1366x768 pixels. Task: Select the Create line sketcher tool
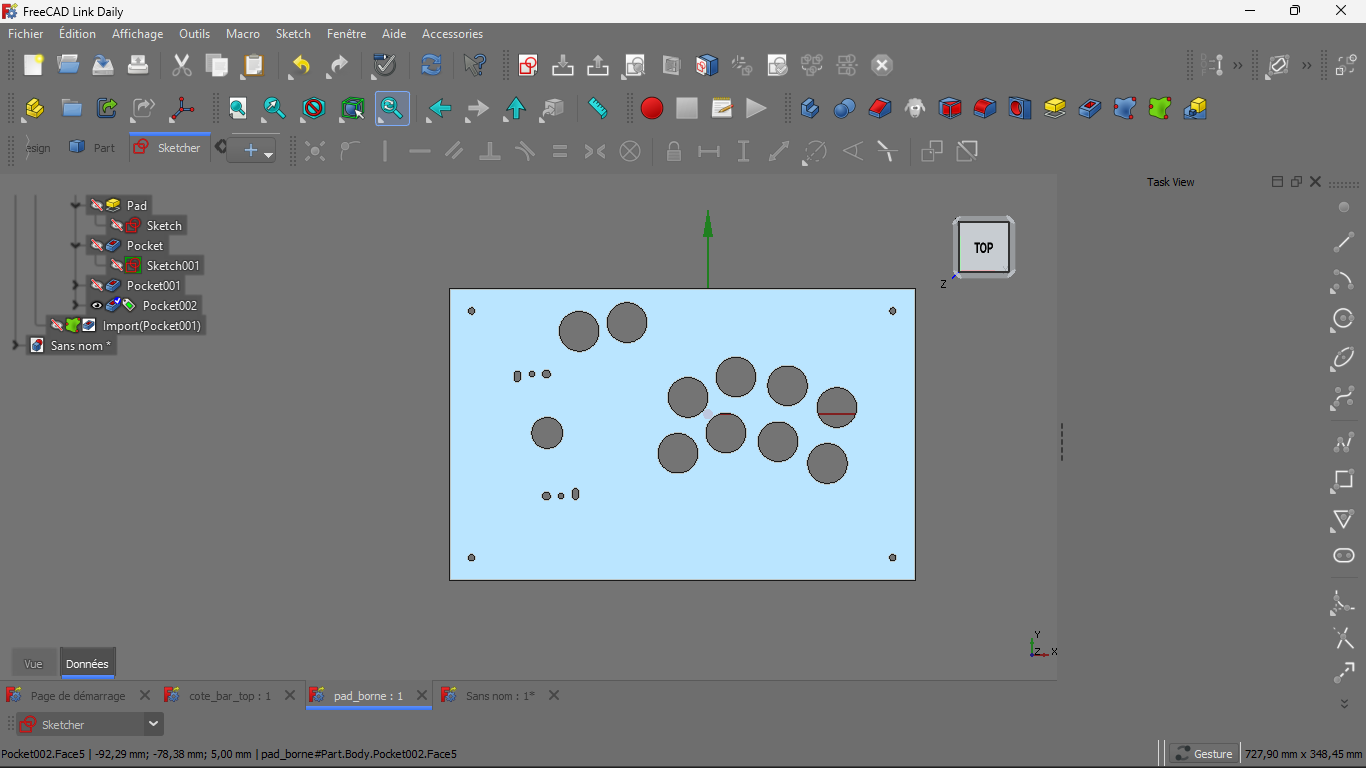click(x=1344, y=243)
